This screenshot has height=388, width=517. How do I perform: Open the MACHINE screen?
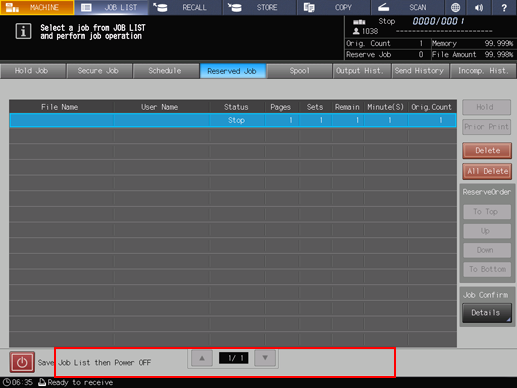coord(37,7)
